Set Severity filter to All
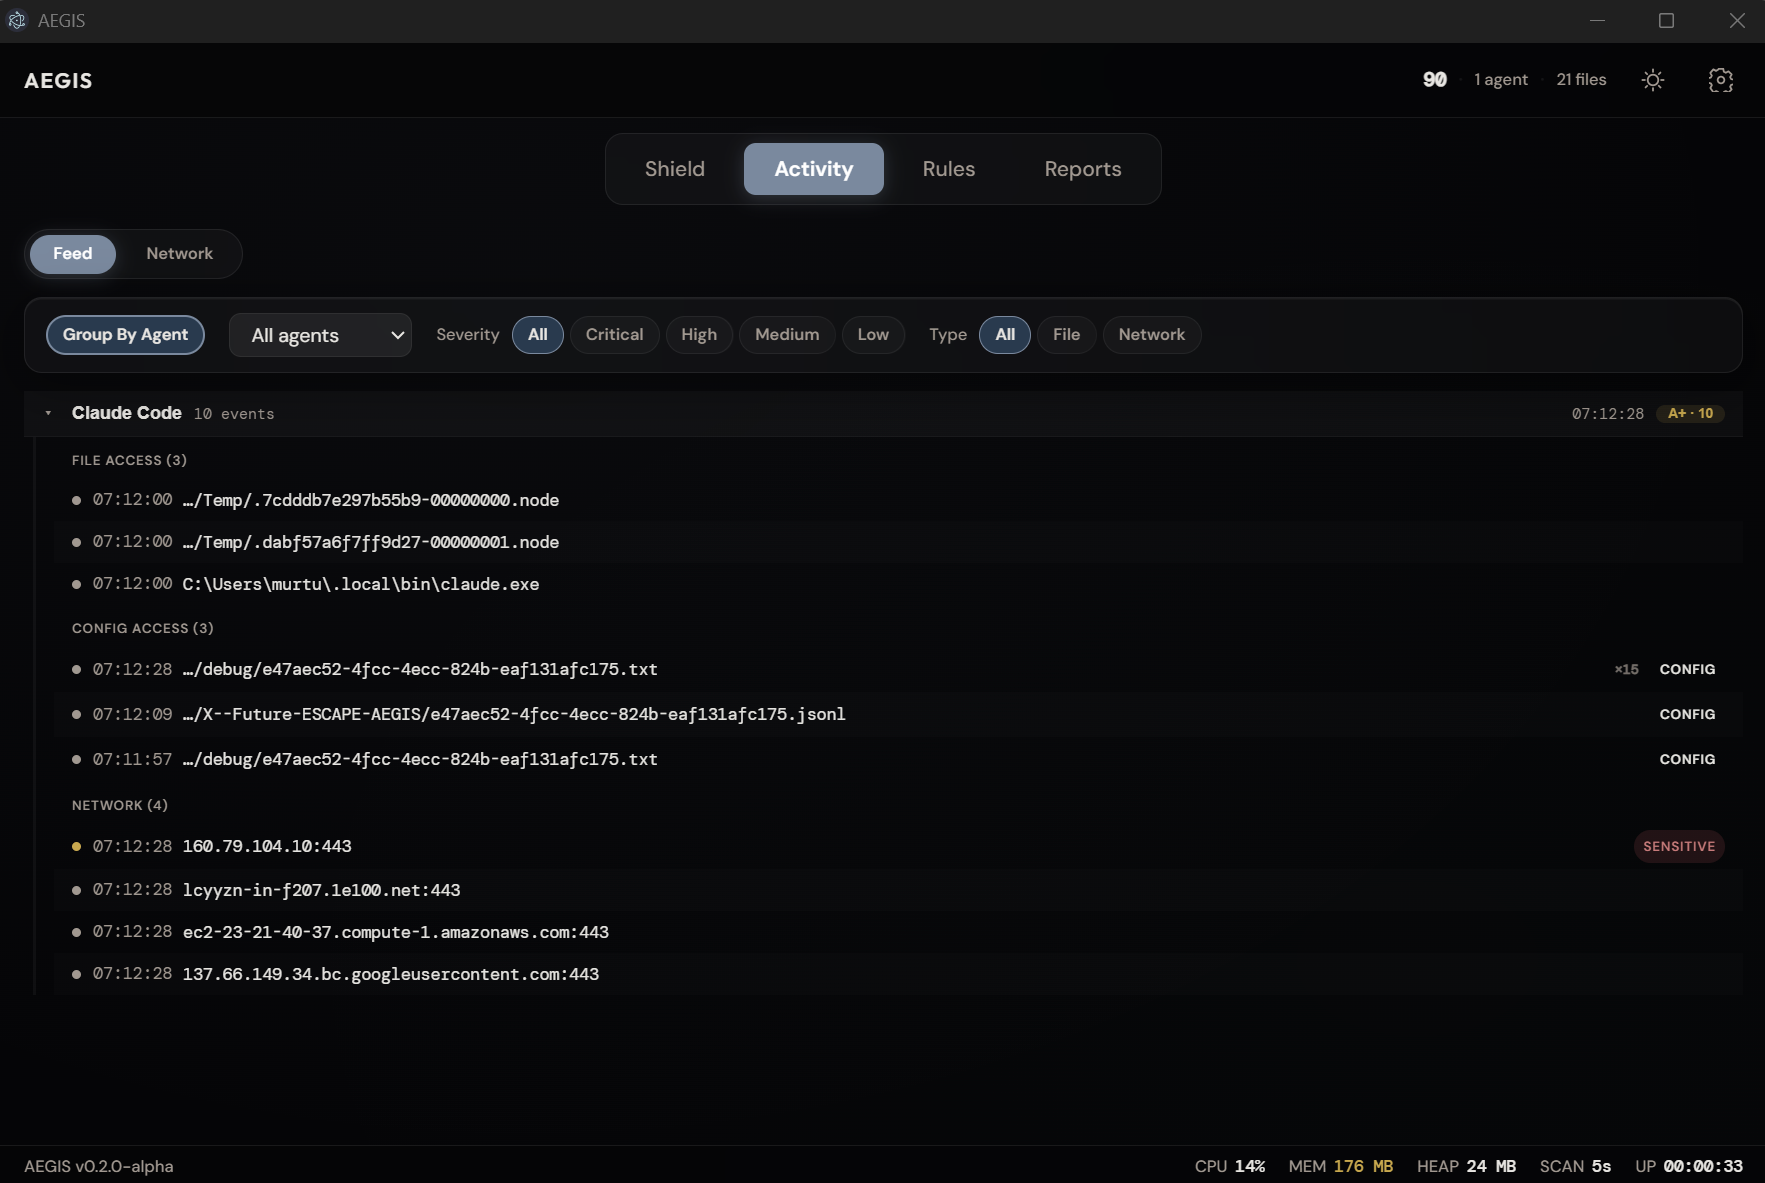Image resolution: width=1765 pixels, height=1183 pixels. [x=538, y=335]
